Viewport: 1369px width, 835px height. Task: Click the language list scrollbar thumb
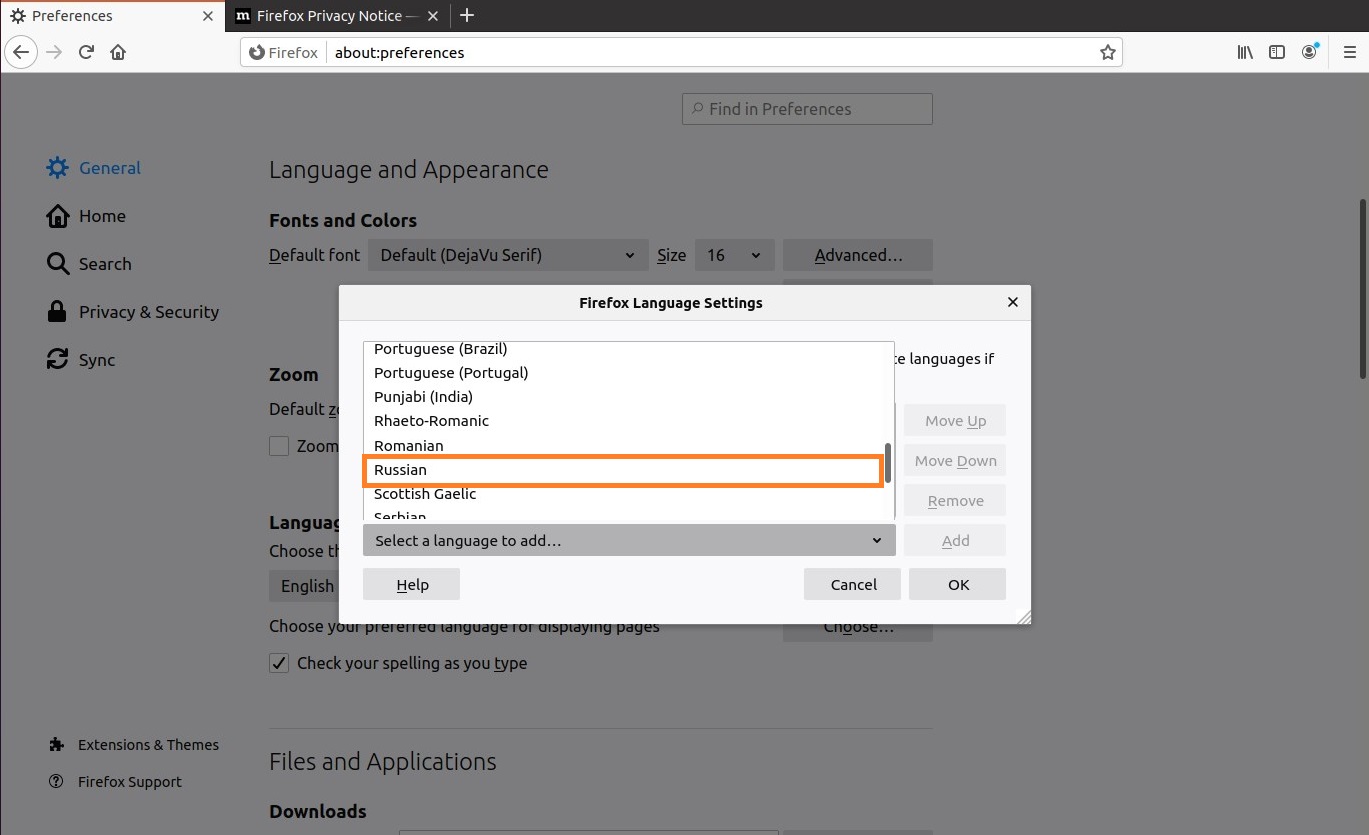[x=887, y=462]
